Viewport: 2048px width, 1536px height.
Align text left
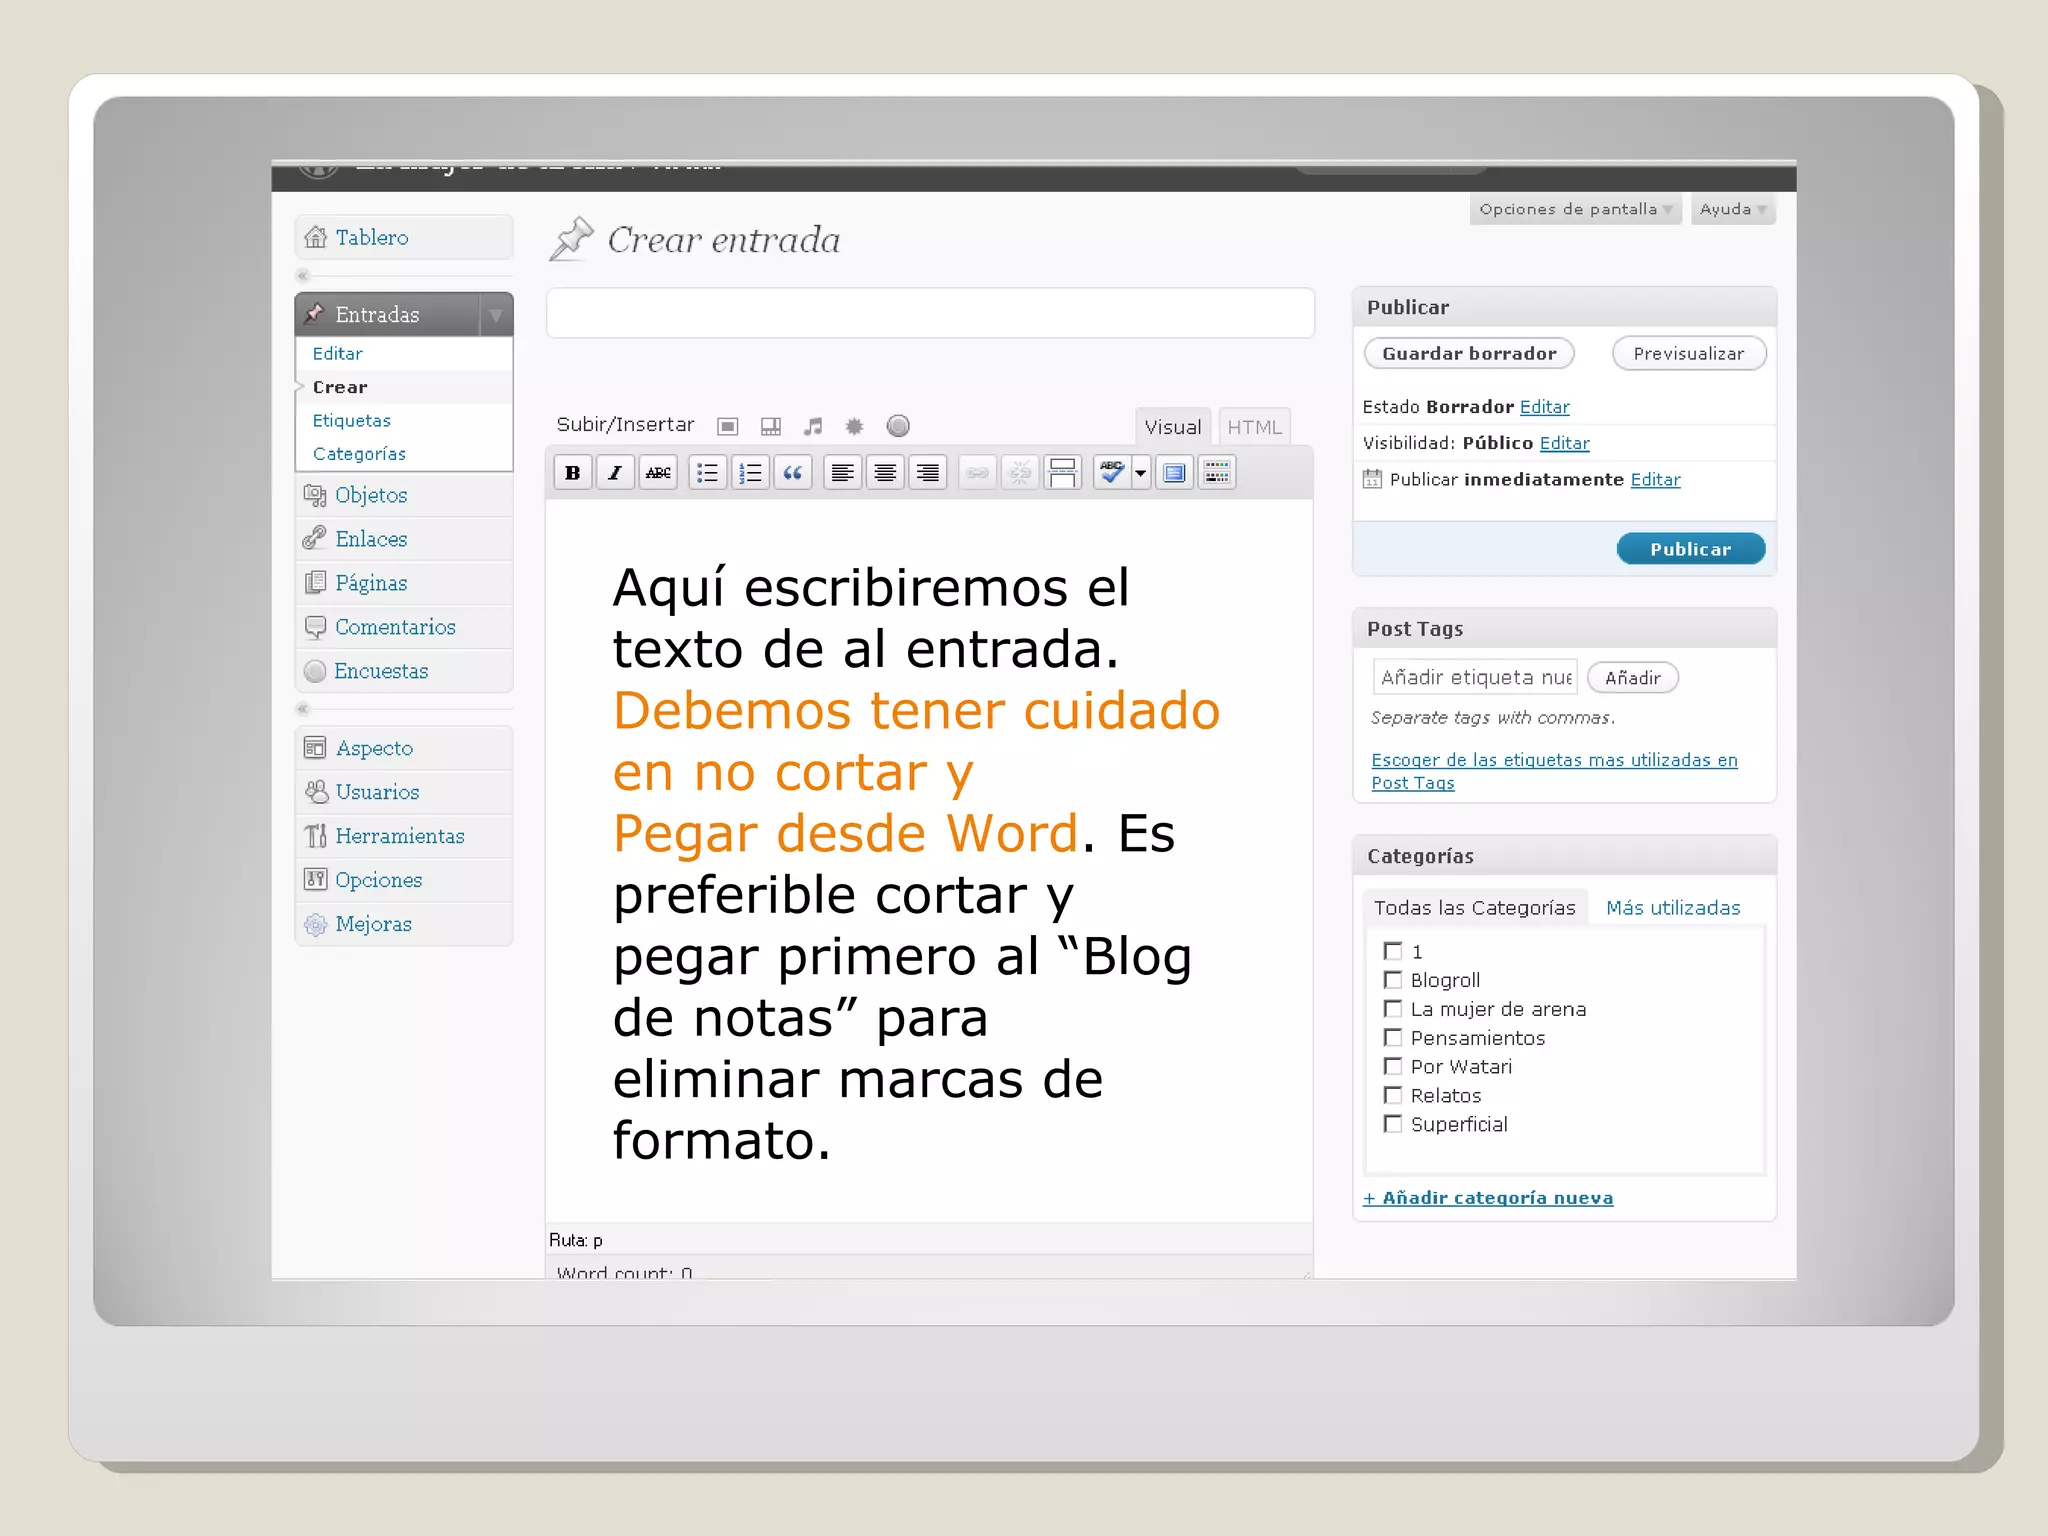point(843,473)
